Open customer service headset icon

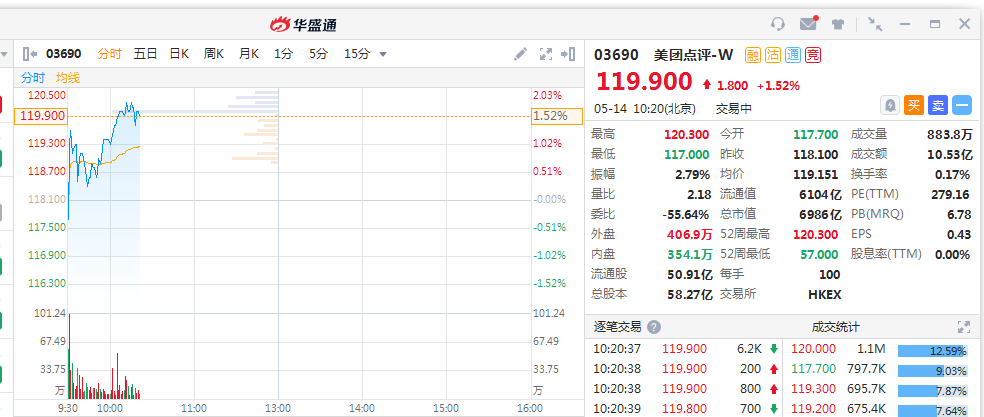(x=778, y=24)
